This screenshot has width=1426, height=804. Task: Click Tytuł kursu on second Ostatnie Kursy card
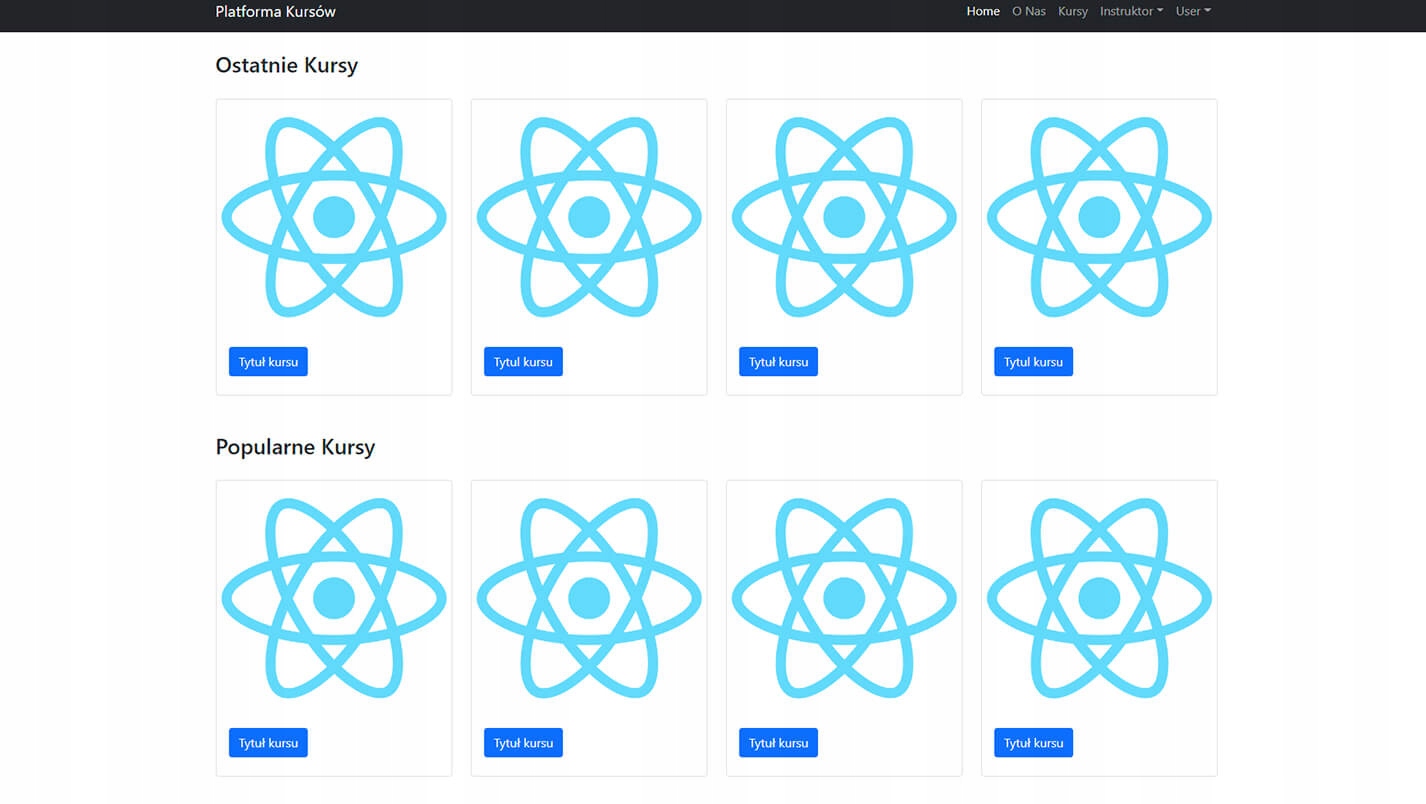523,362
